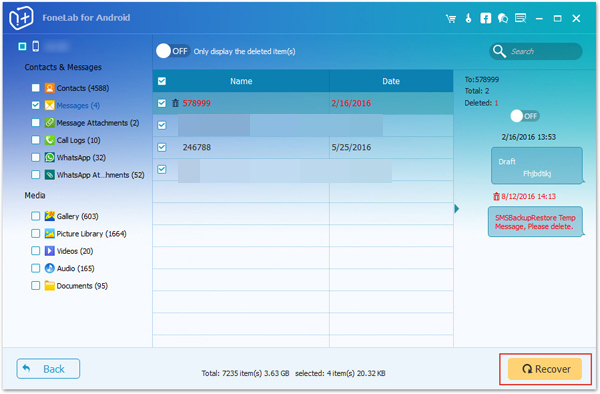Open the feedback menu icon in title bar
600x394 pixels.
point(520,18)
